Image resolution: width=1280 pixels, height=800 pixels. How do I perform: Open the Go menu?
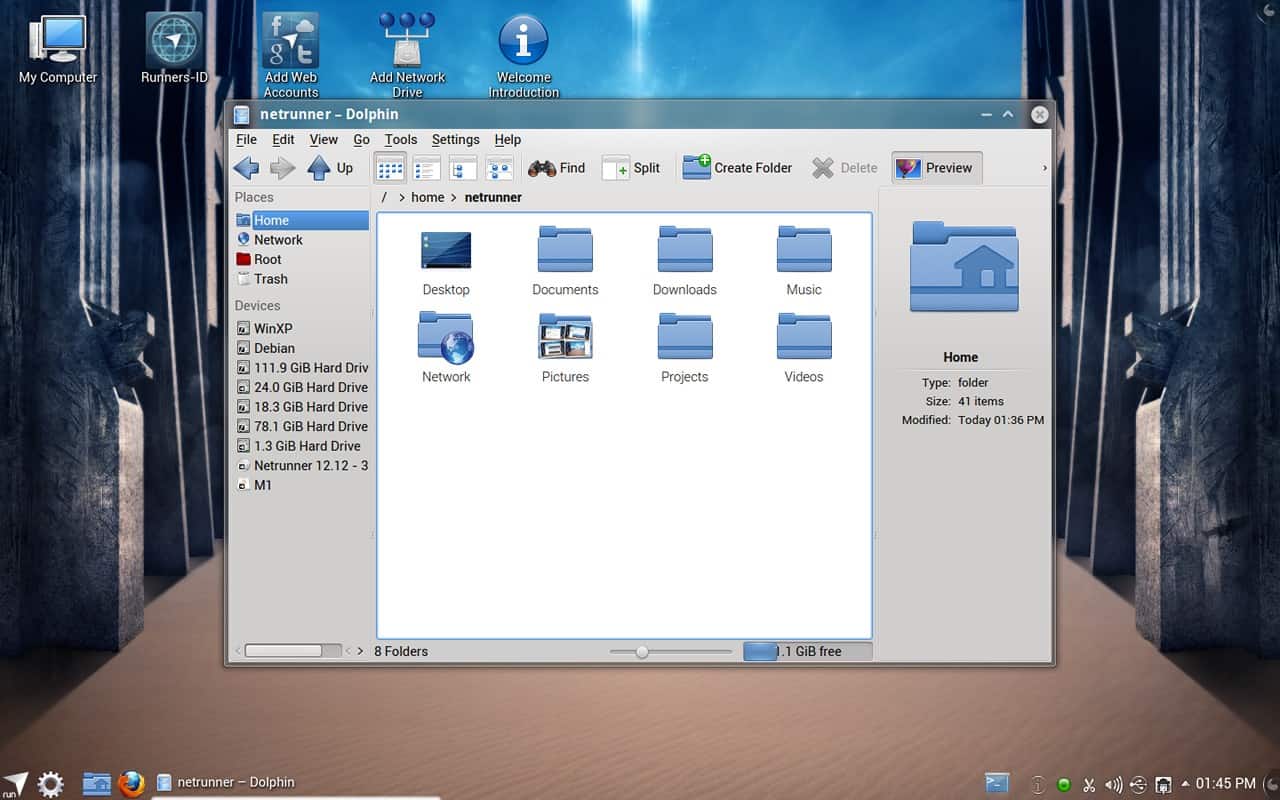click(x=361, y=140)
